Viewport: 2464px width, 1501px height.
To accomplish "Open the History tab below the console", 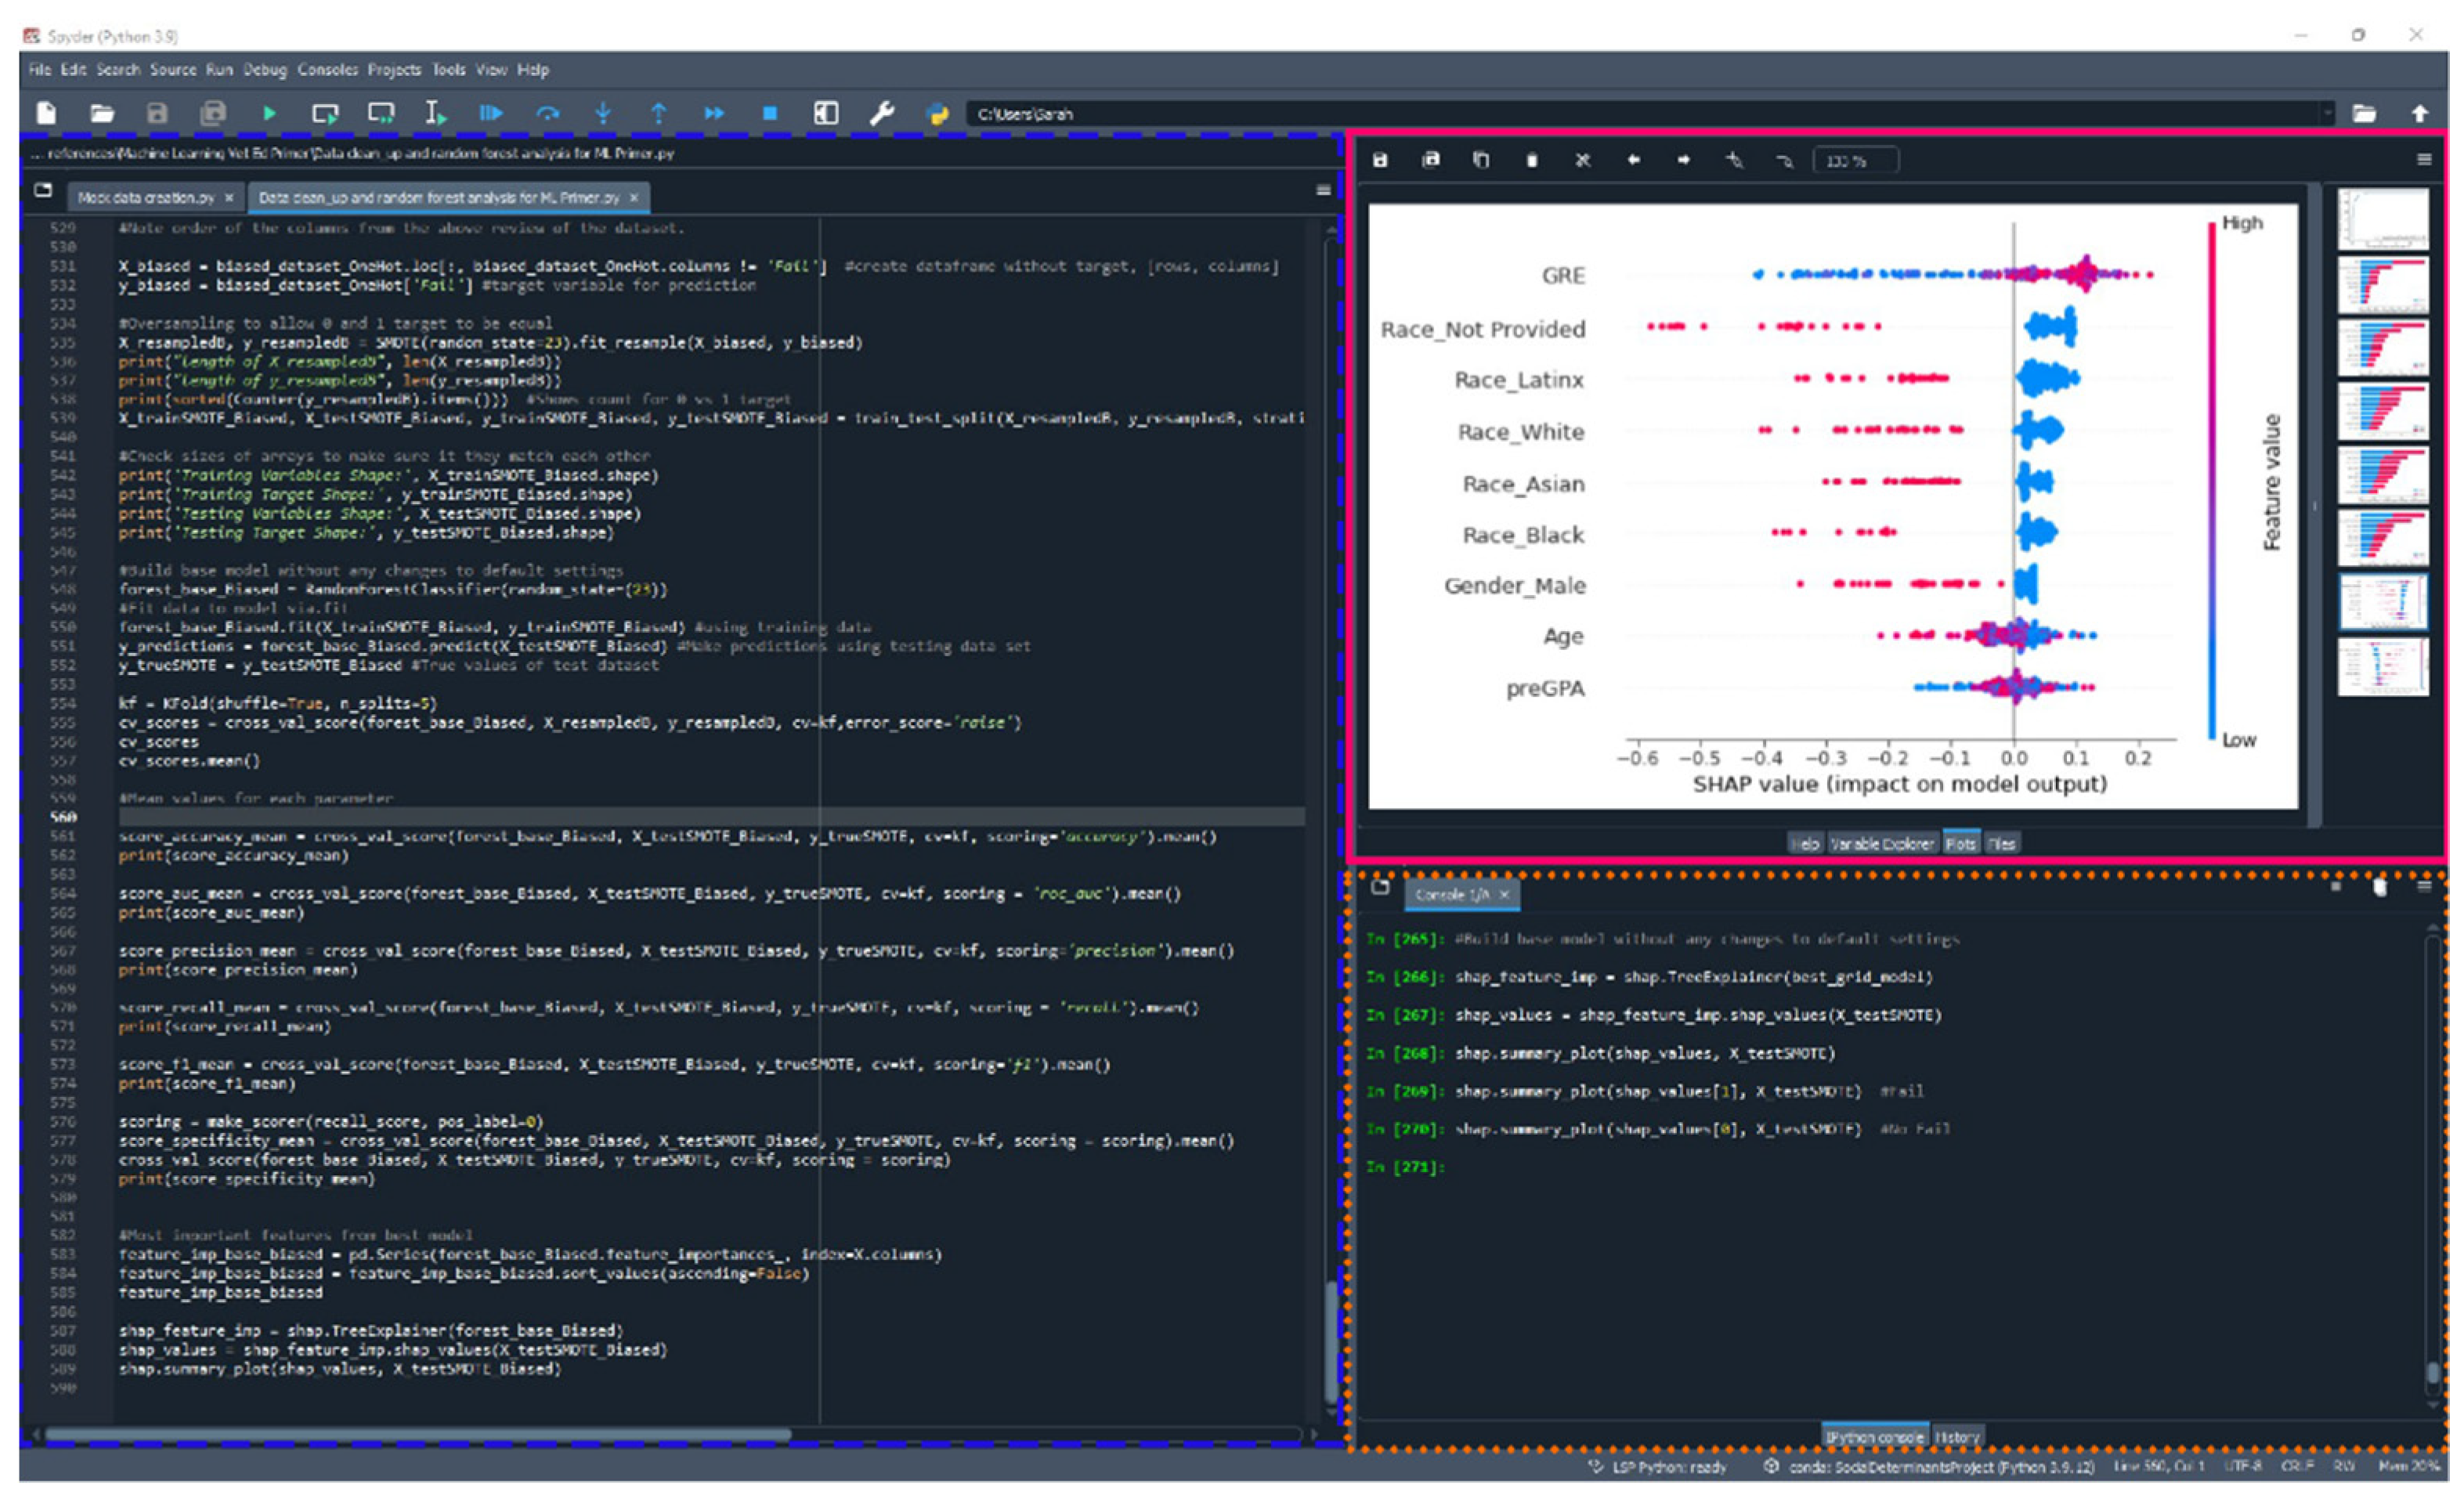I will 1957,1437.
